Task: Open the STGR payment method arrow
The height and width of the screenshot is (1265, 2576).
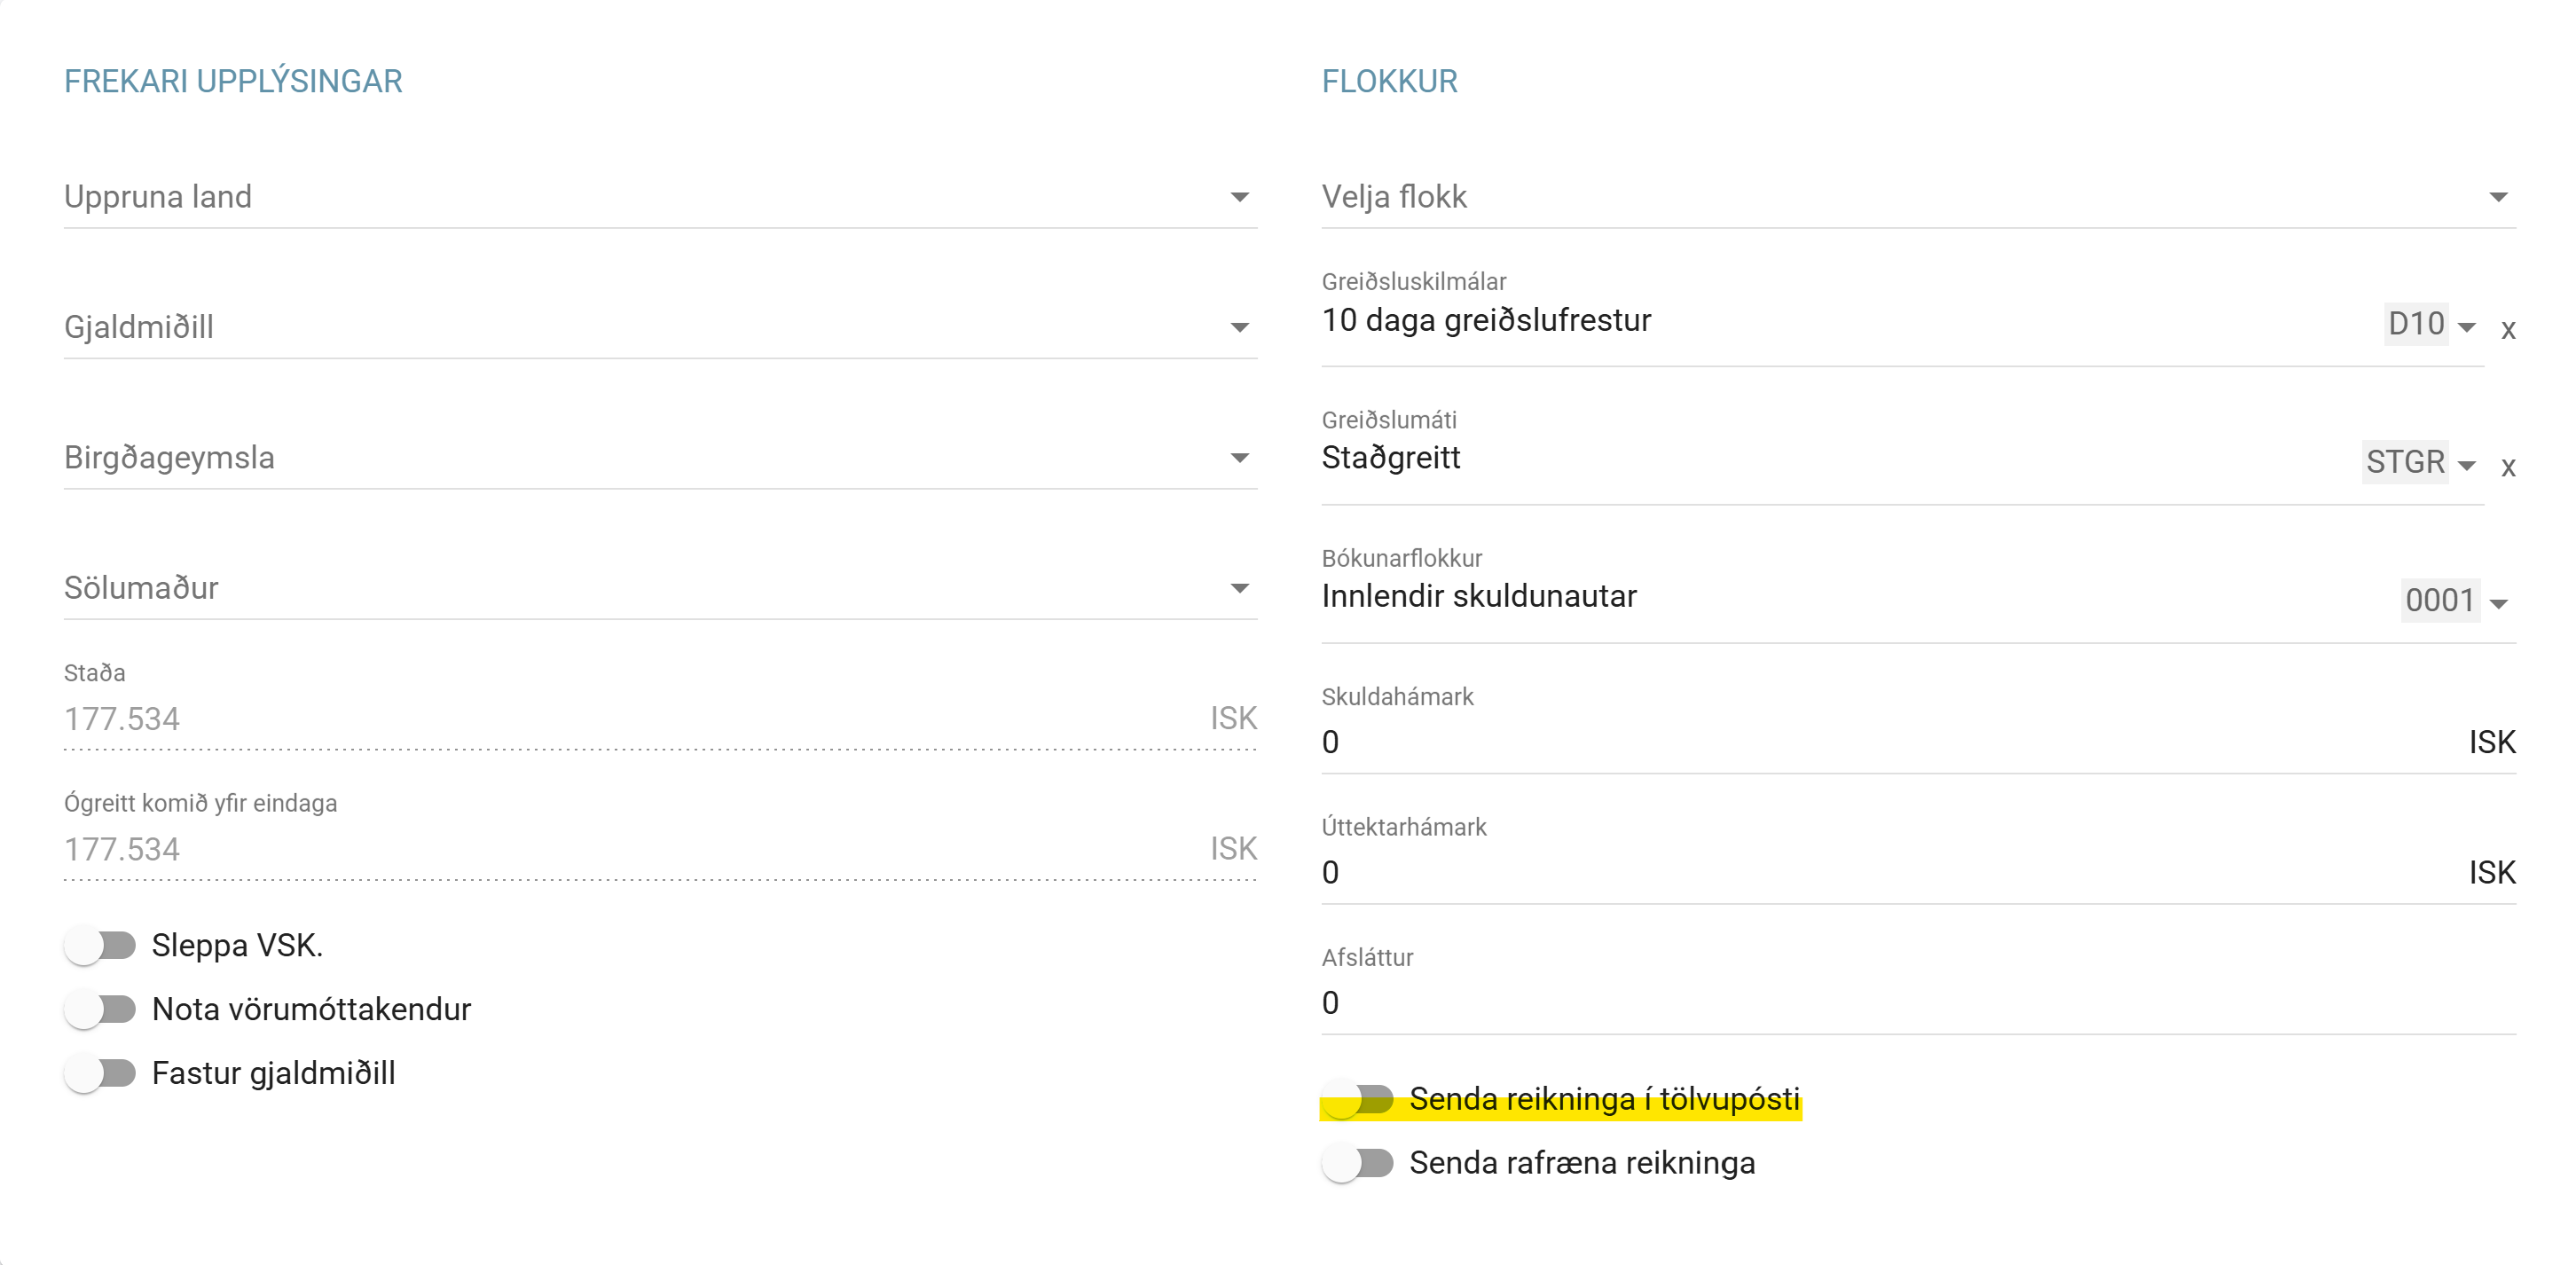Action: point(2466,465)
